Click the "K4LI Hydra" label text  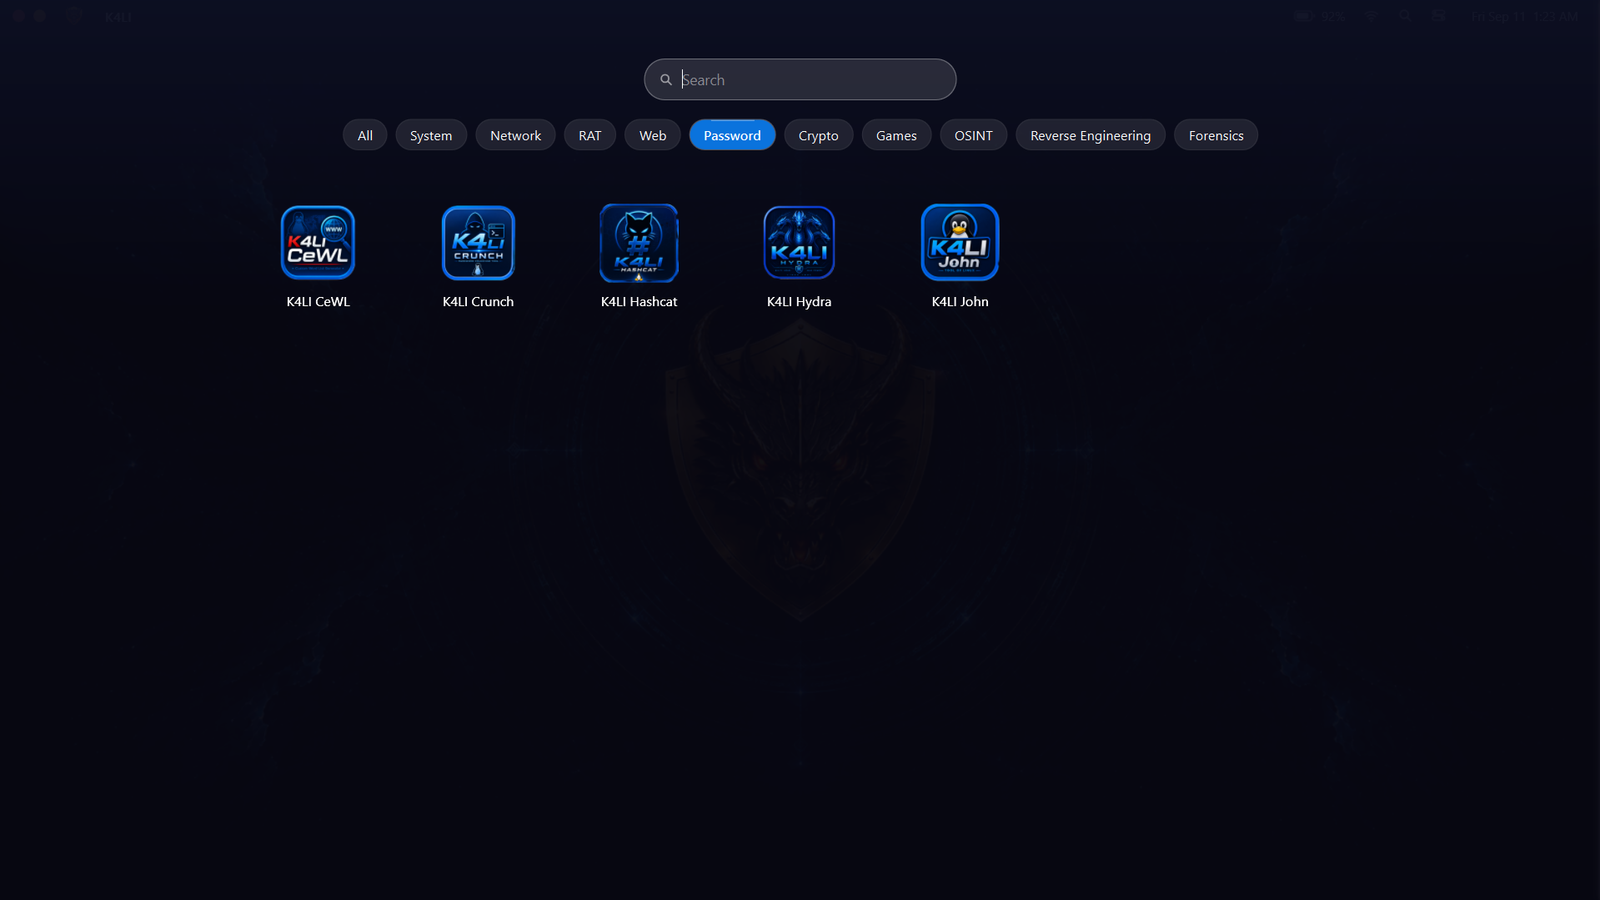799,301
